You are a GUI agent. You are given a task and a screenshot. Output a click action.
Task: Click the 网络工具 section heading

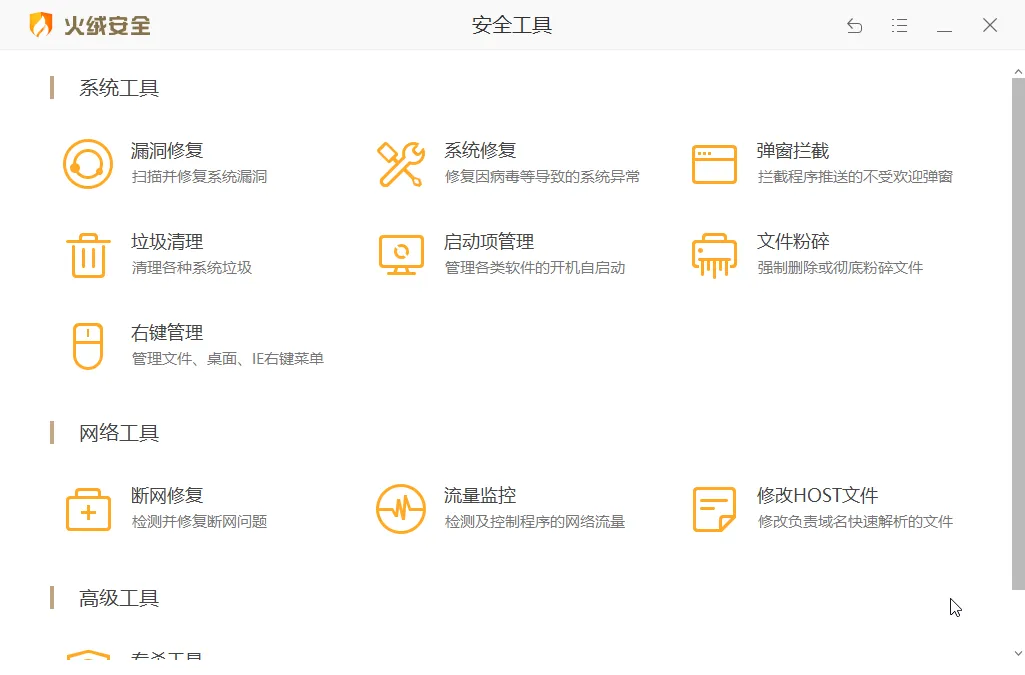click(x=119, y=433)
